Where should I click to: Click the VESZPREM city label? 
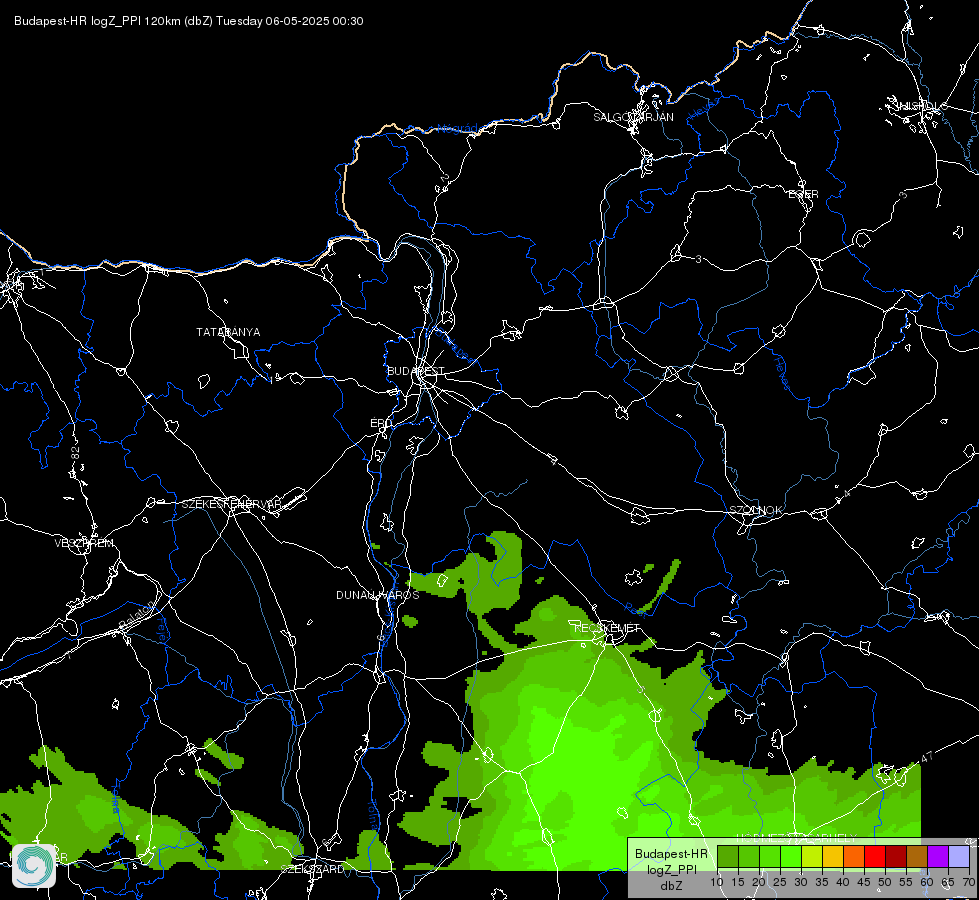pos(84,543)
